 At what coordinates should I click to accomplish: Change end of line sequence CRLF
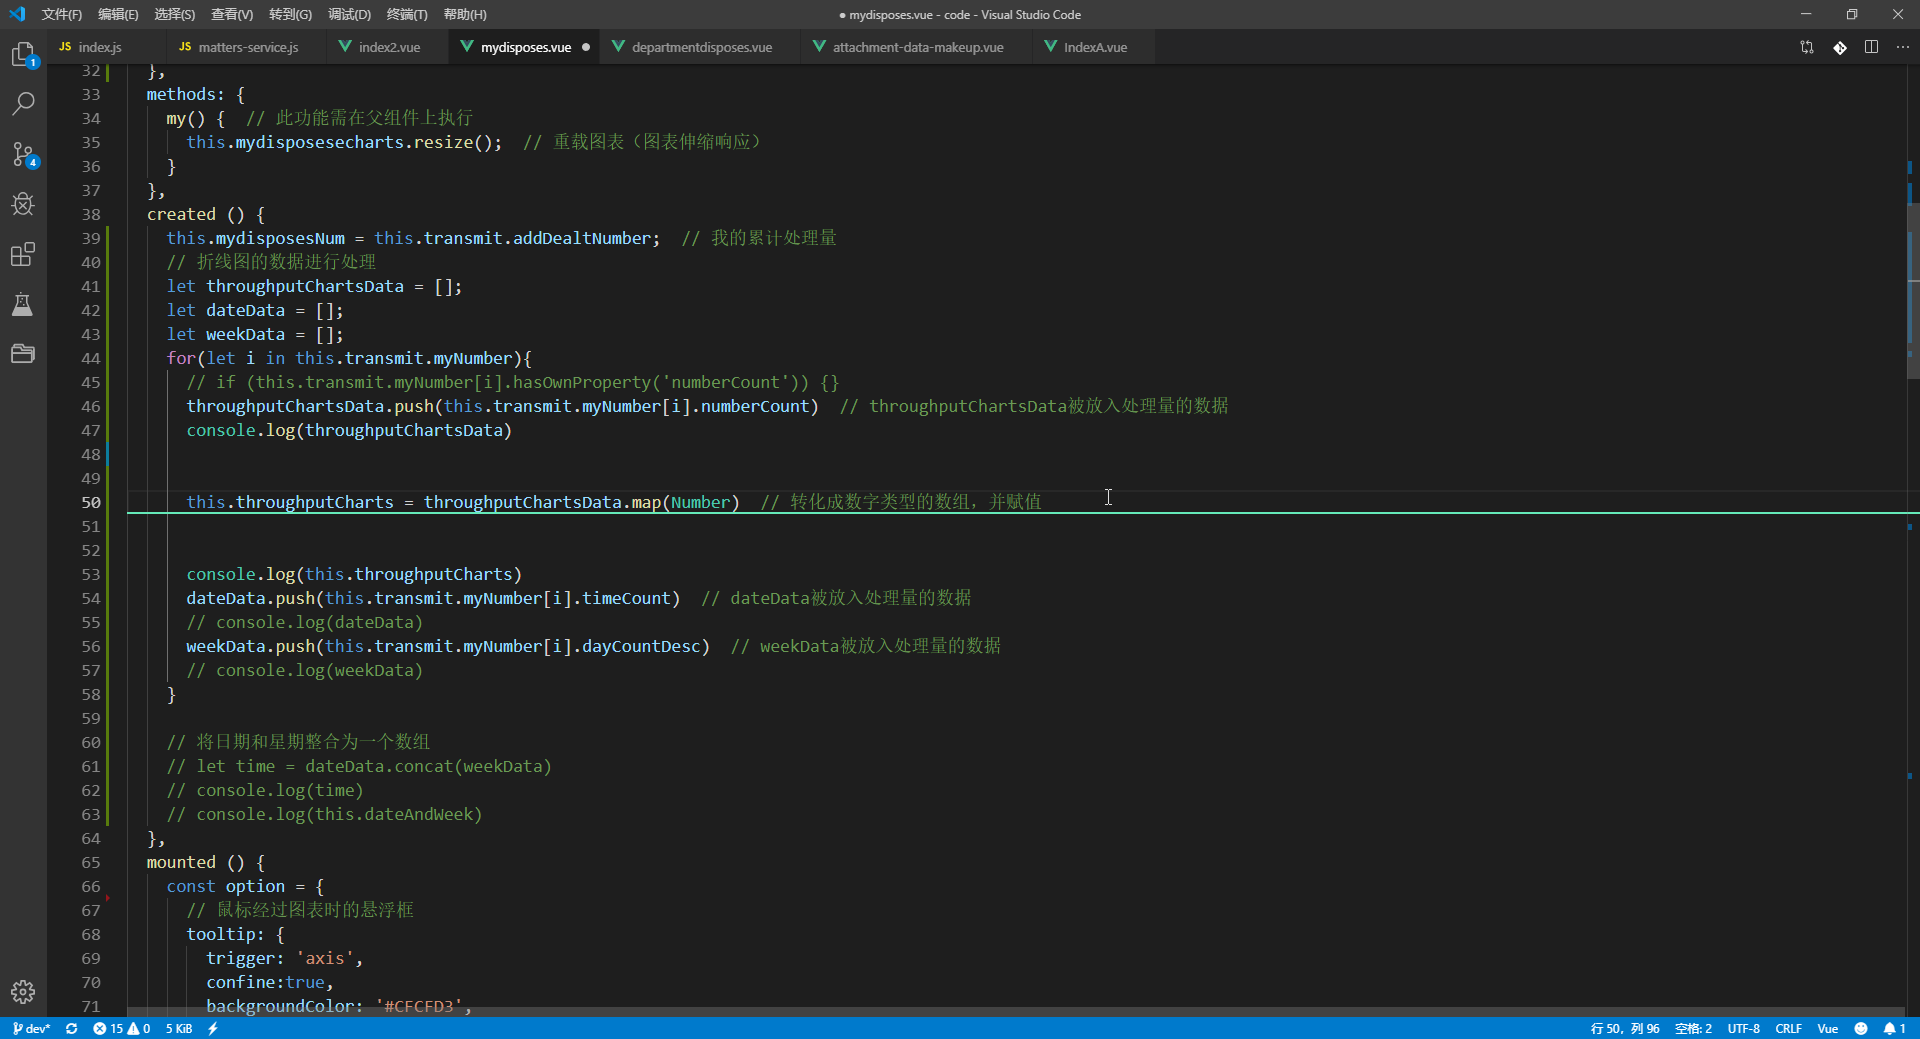coord(1788,1028)
